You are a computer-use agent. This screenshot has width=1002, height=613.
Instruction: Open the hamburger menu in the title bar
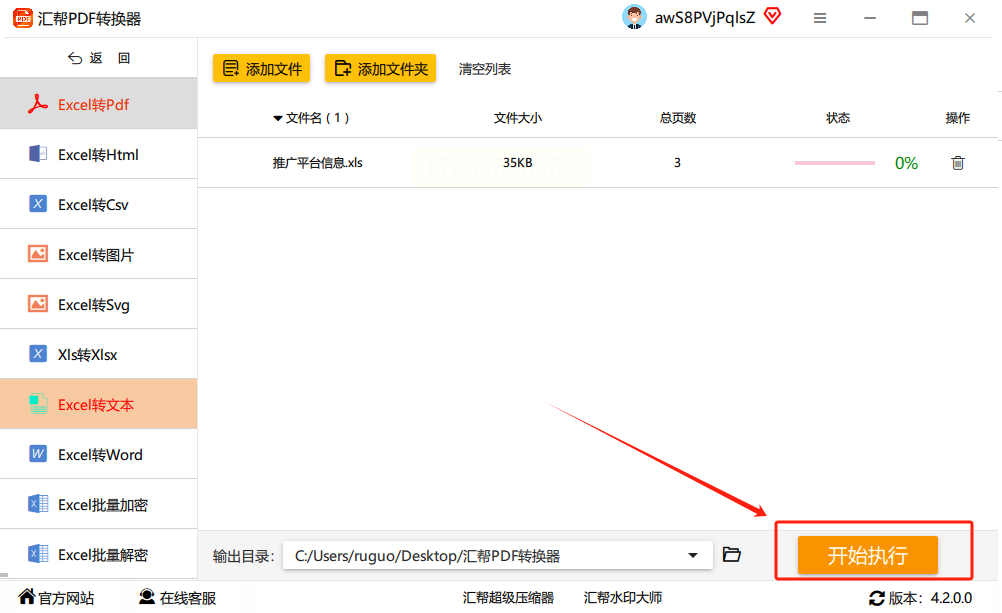820,19
